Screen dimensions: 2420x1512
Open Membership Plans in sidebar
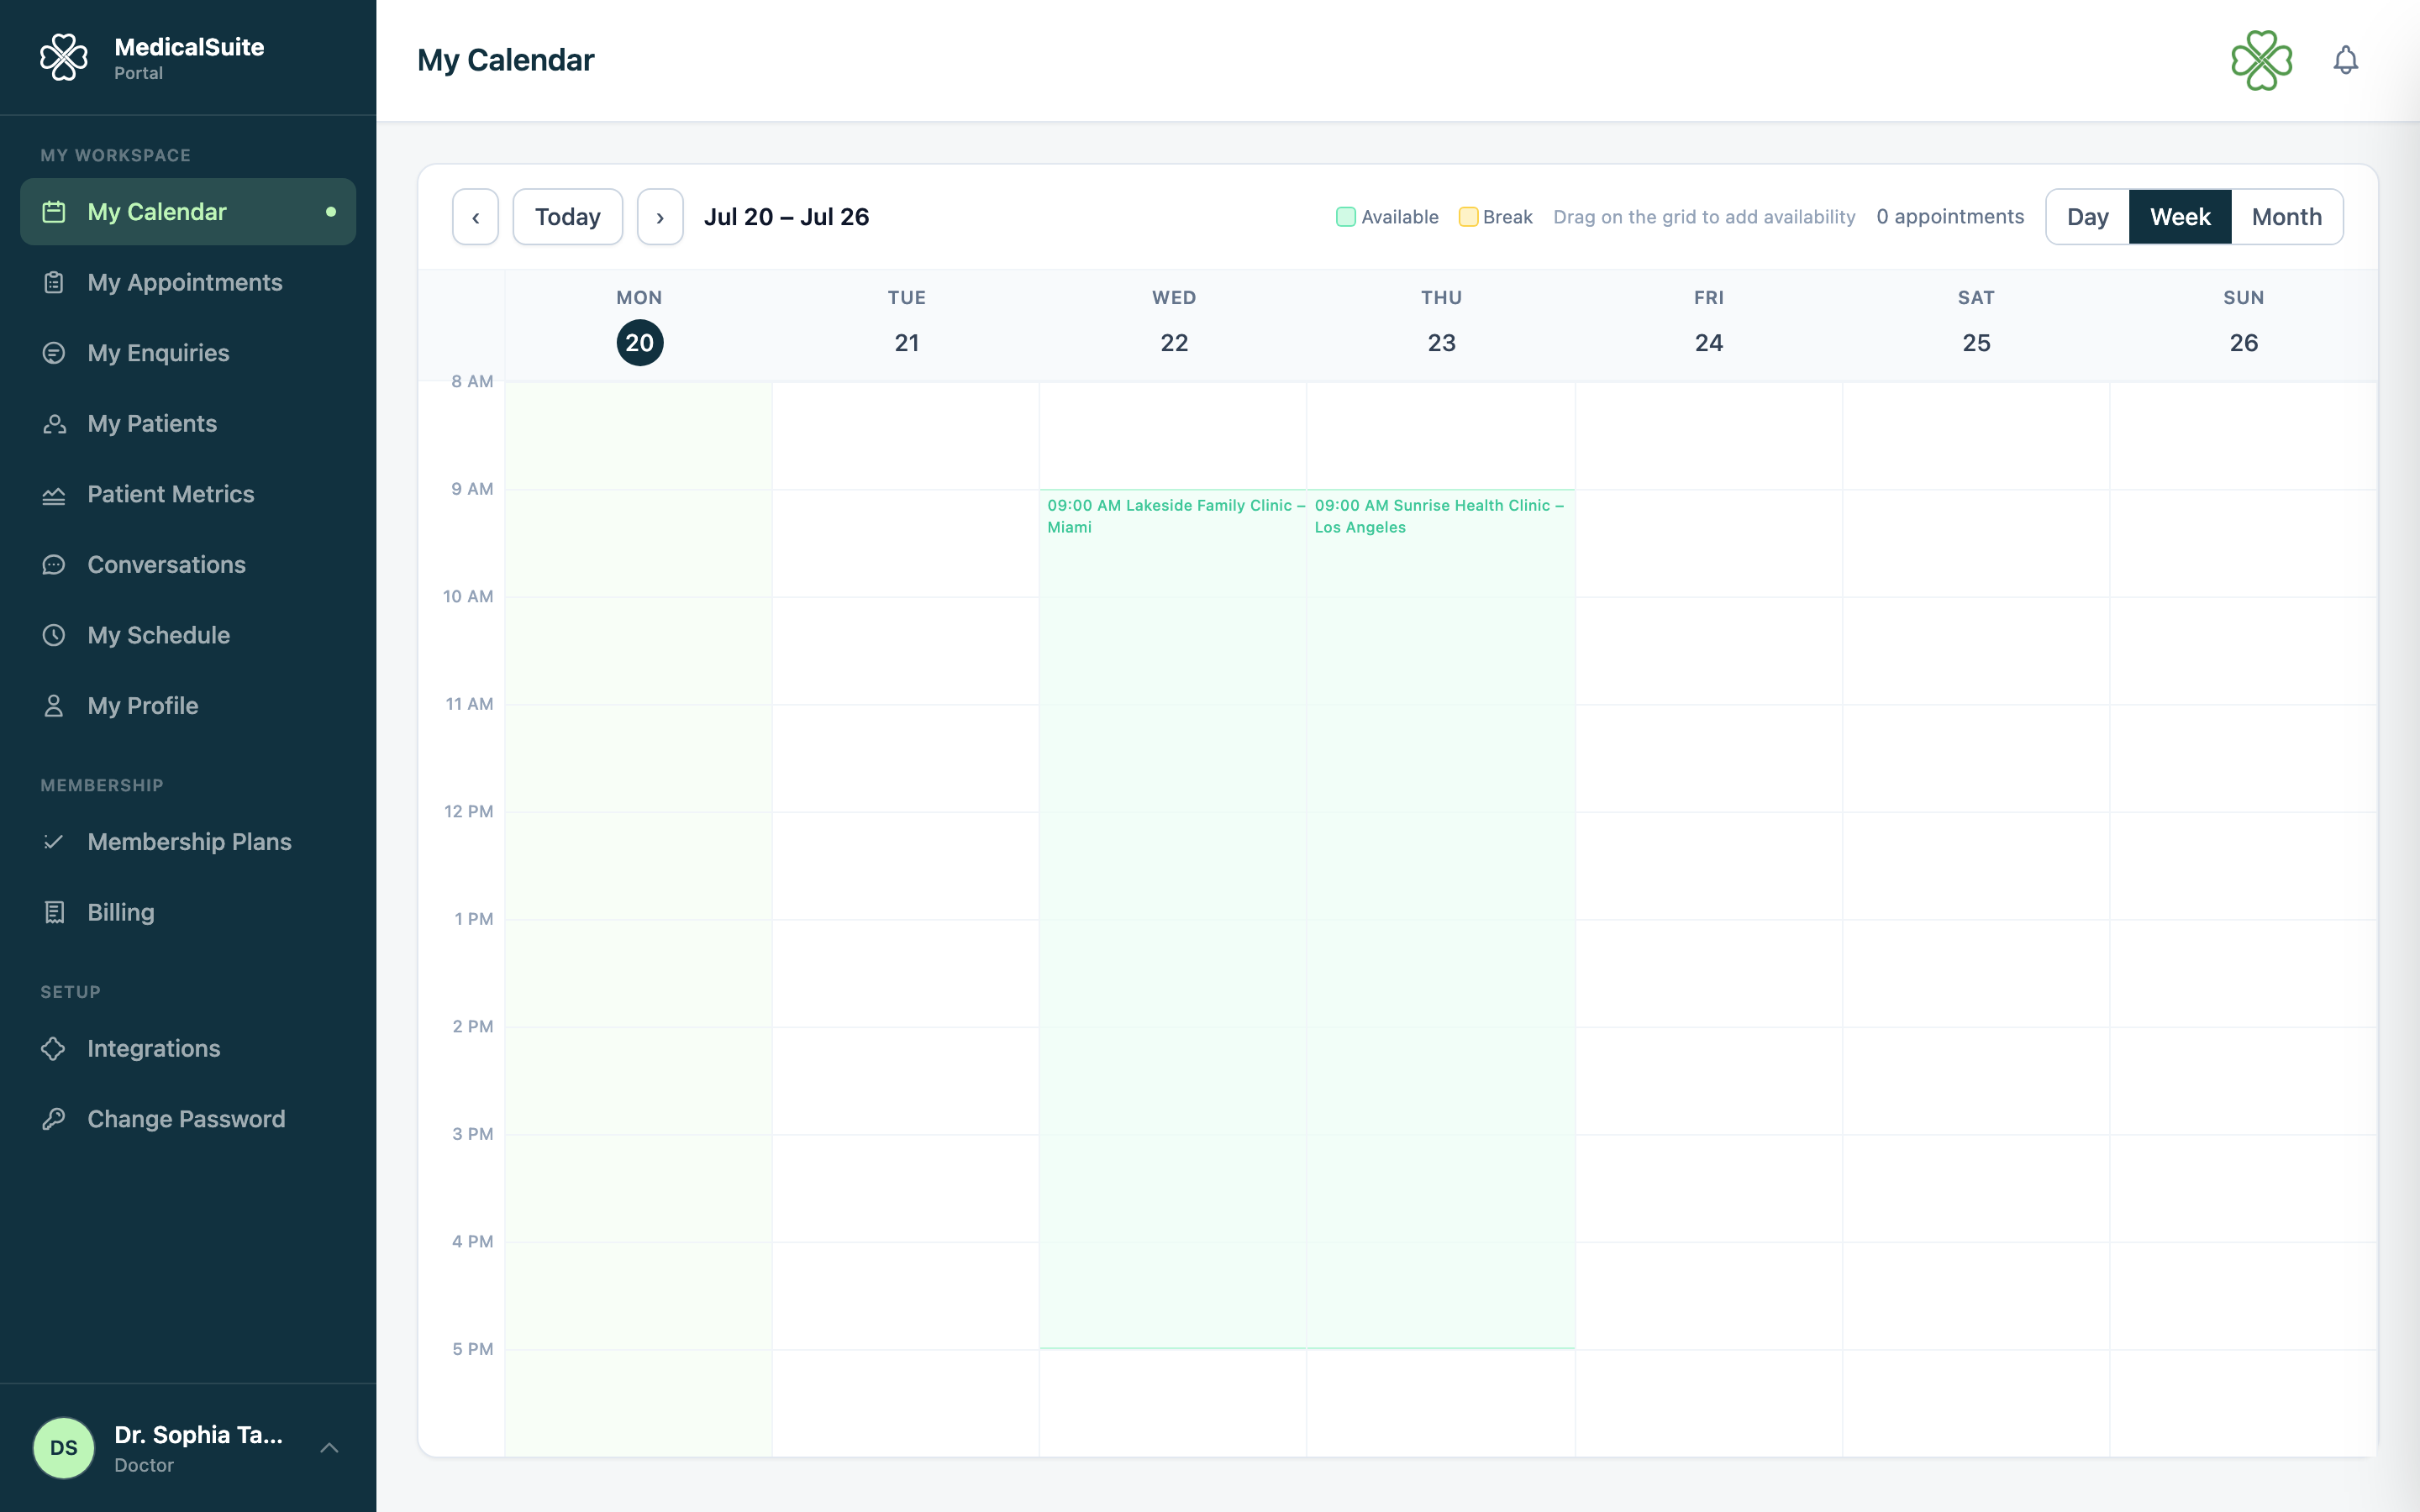tap(188, 842)
